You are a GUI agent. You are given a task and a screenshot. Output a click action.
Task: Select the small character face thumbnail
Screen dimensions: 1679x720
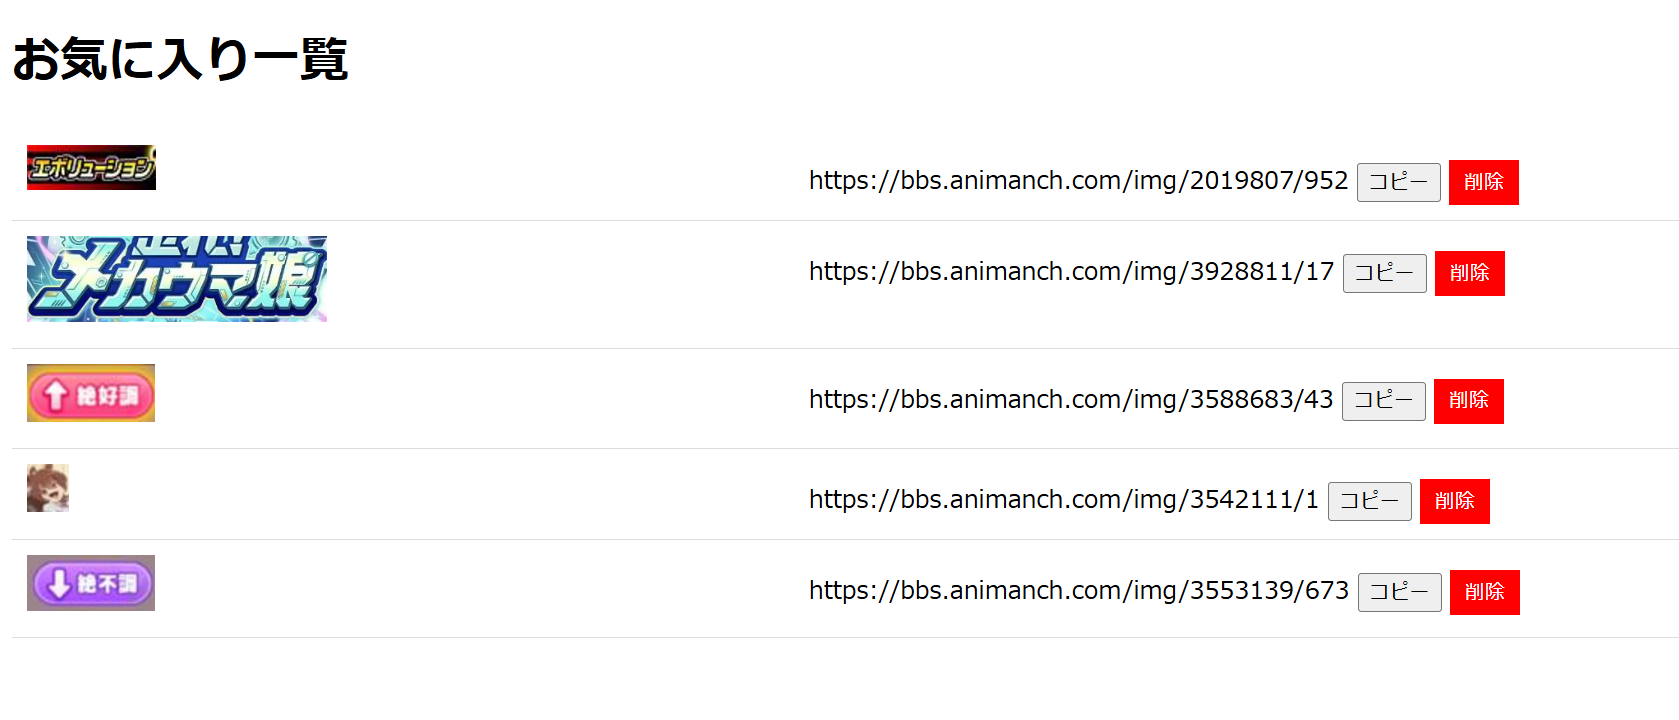[48, 488]
